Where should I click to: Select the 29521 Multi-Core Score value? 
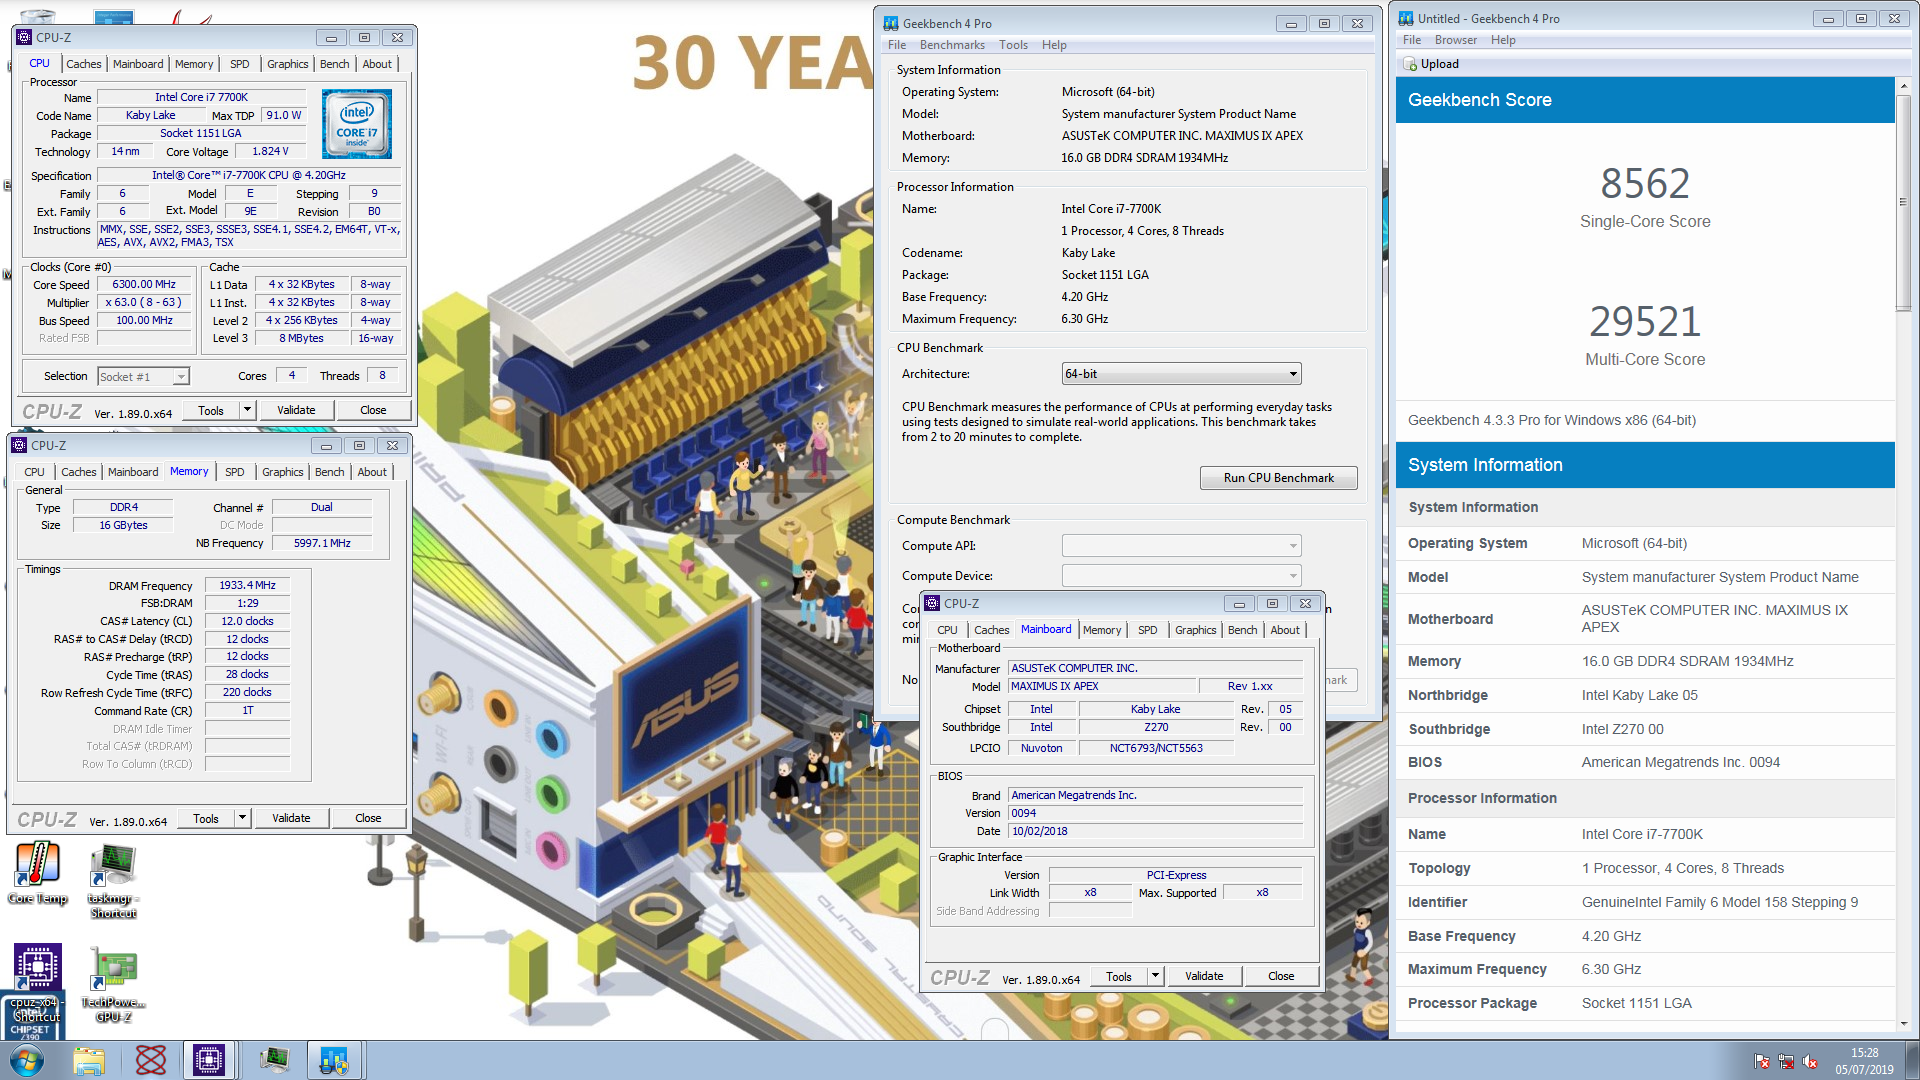click(1645, 322)
